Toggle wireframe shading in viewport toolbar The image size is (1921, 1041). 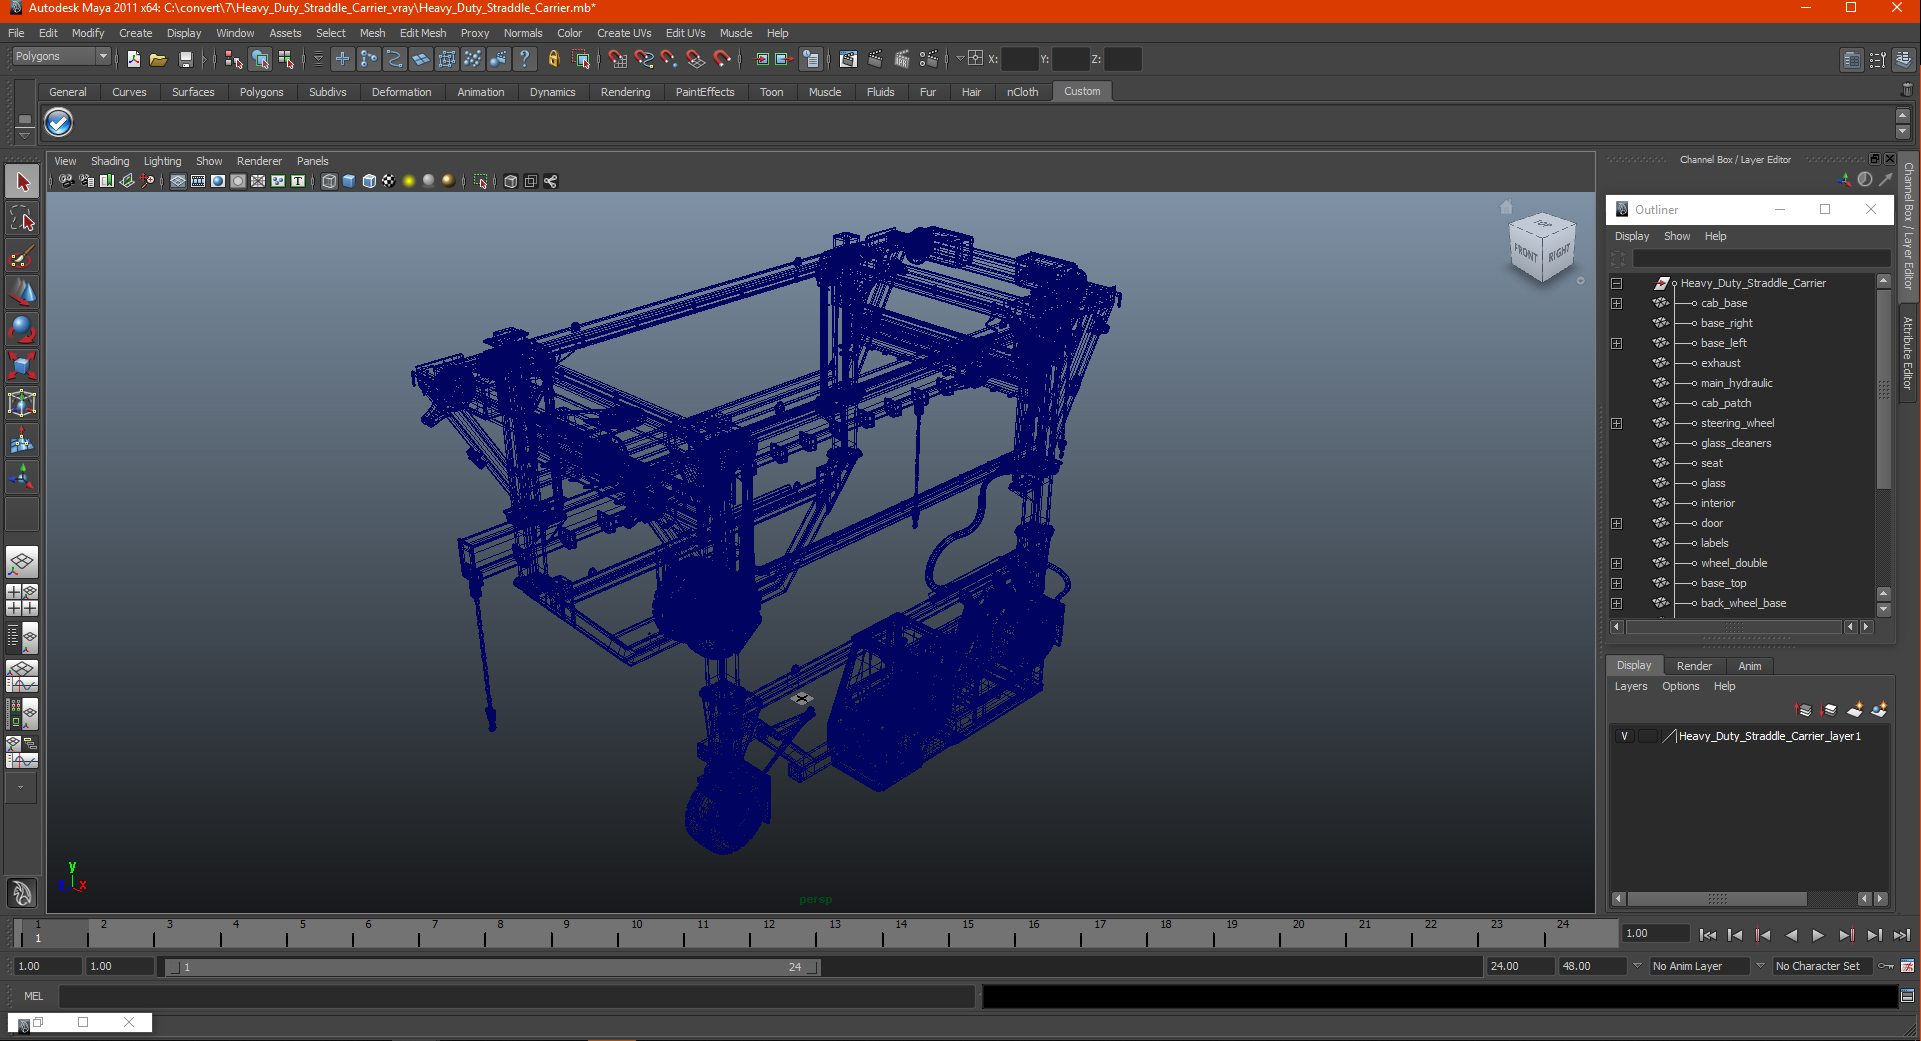[329, 181]
